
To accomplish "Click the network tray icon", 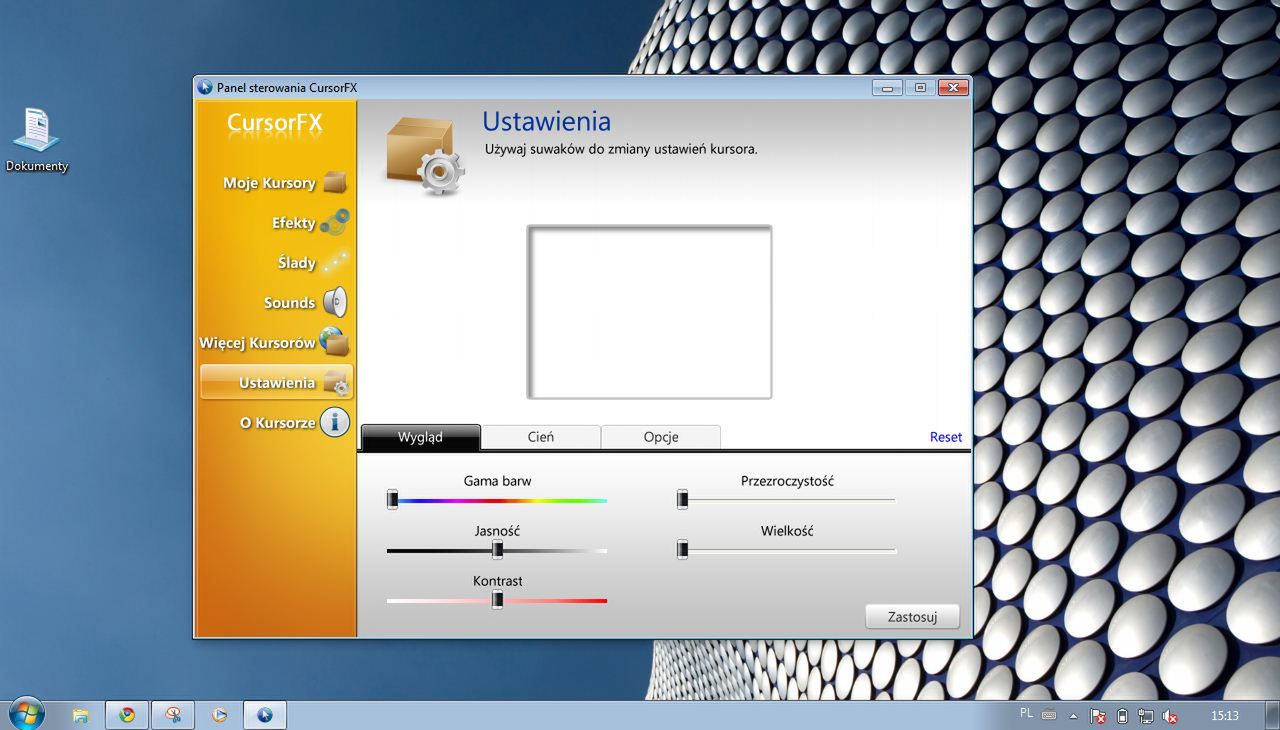I will [1146, 716].
